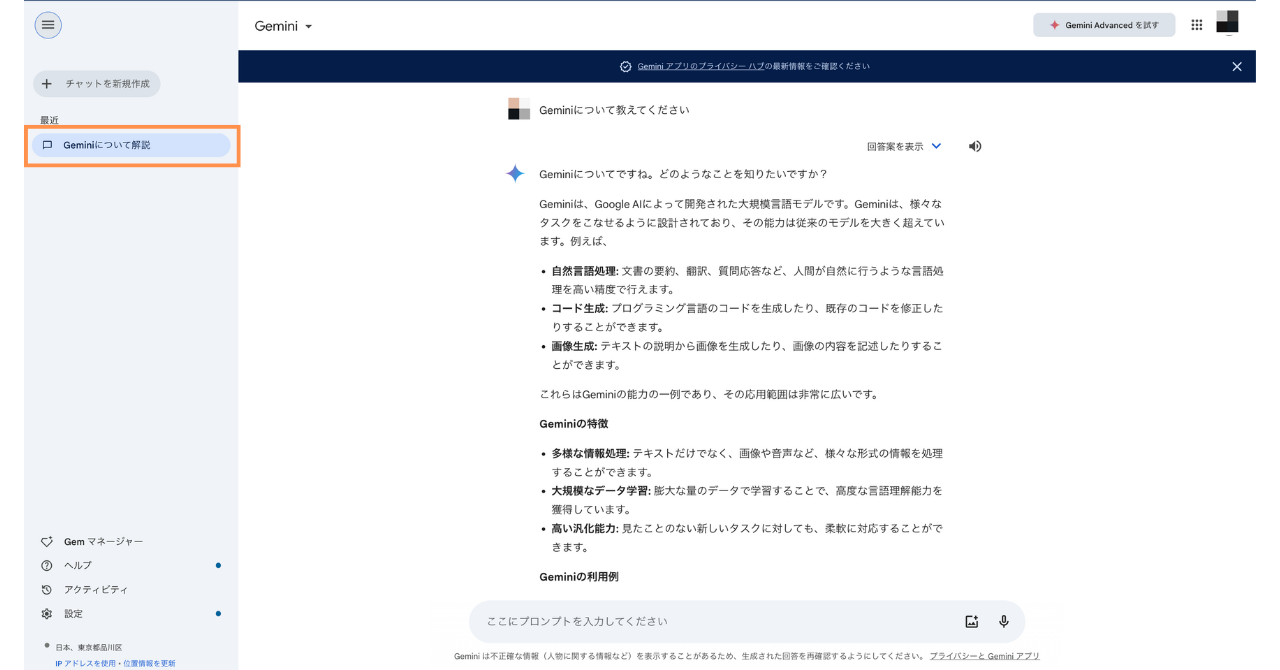Image resolution: width=1280 pixels, height=670 pixels.
Task: Click 位置情報を更新 location link
Action: point(149,663)
